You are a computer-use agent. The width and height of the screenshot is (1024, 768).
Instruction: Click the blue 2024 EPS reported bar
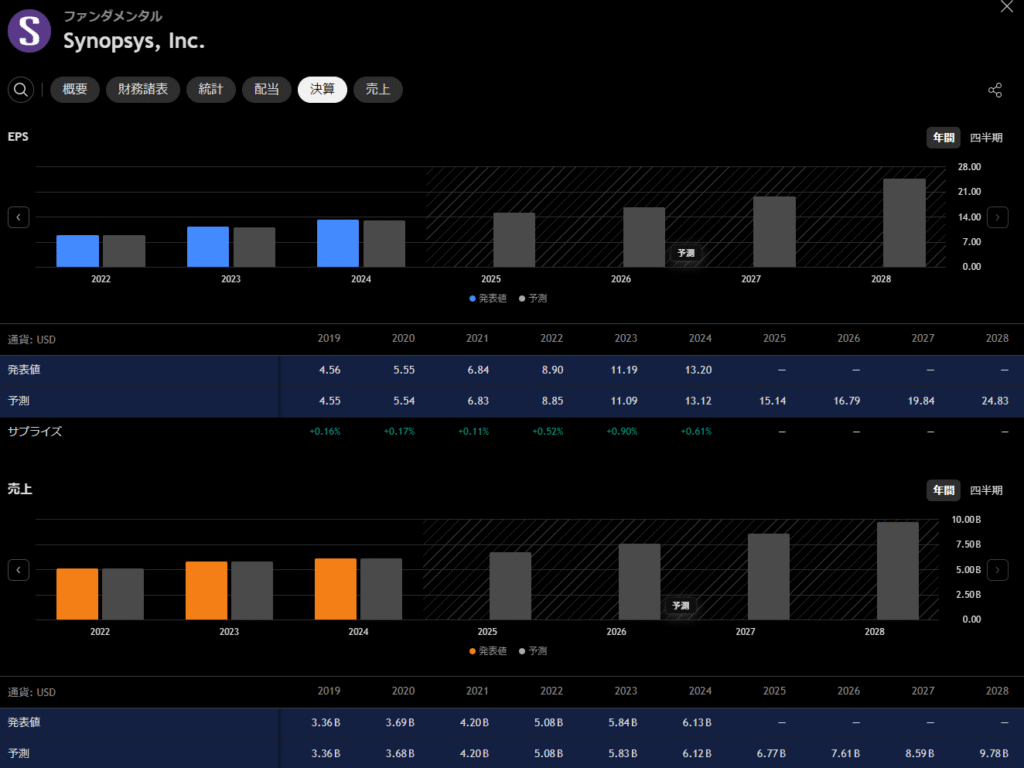point(338,243)
